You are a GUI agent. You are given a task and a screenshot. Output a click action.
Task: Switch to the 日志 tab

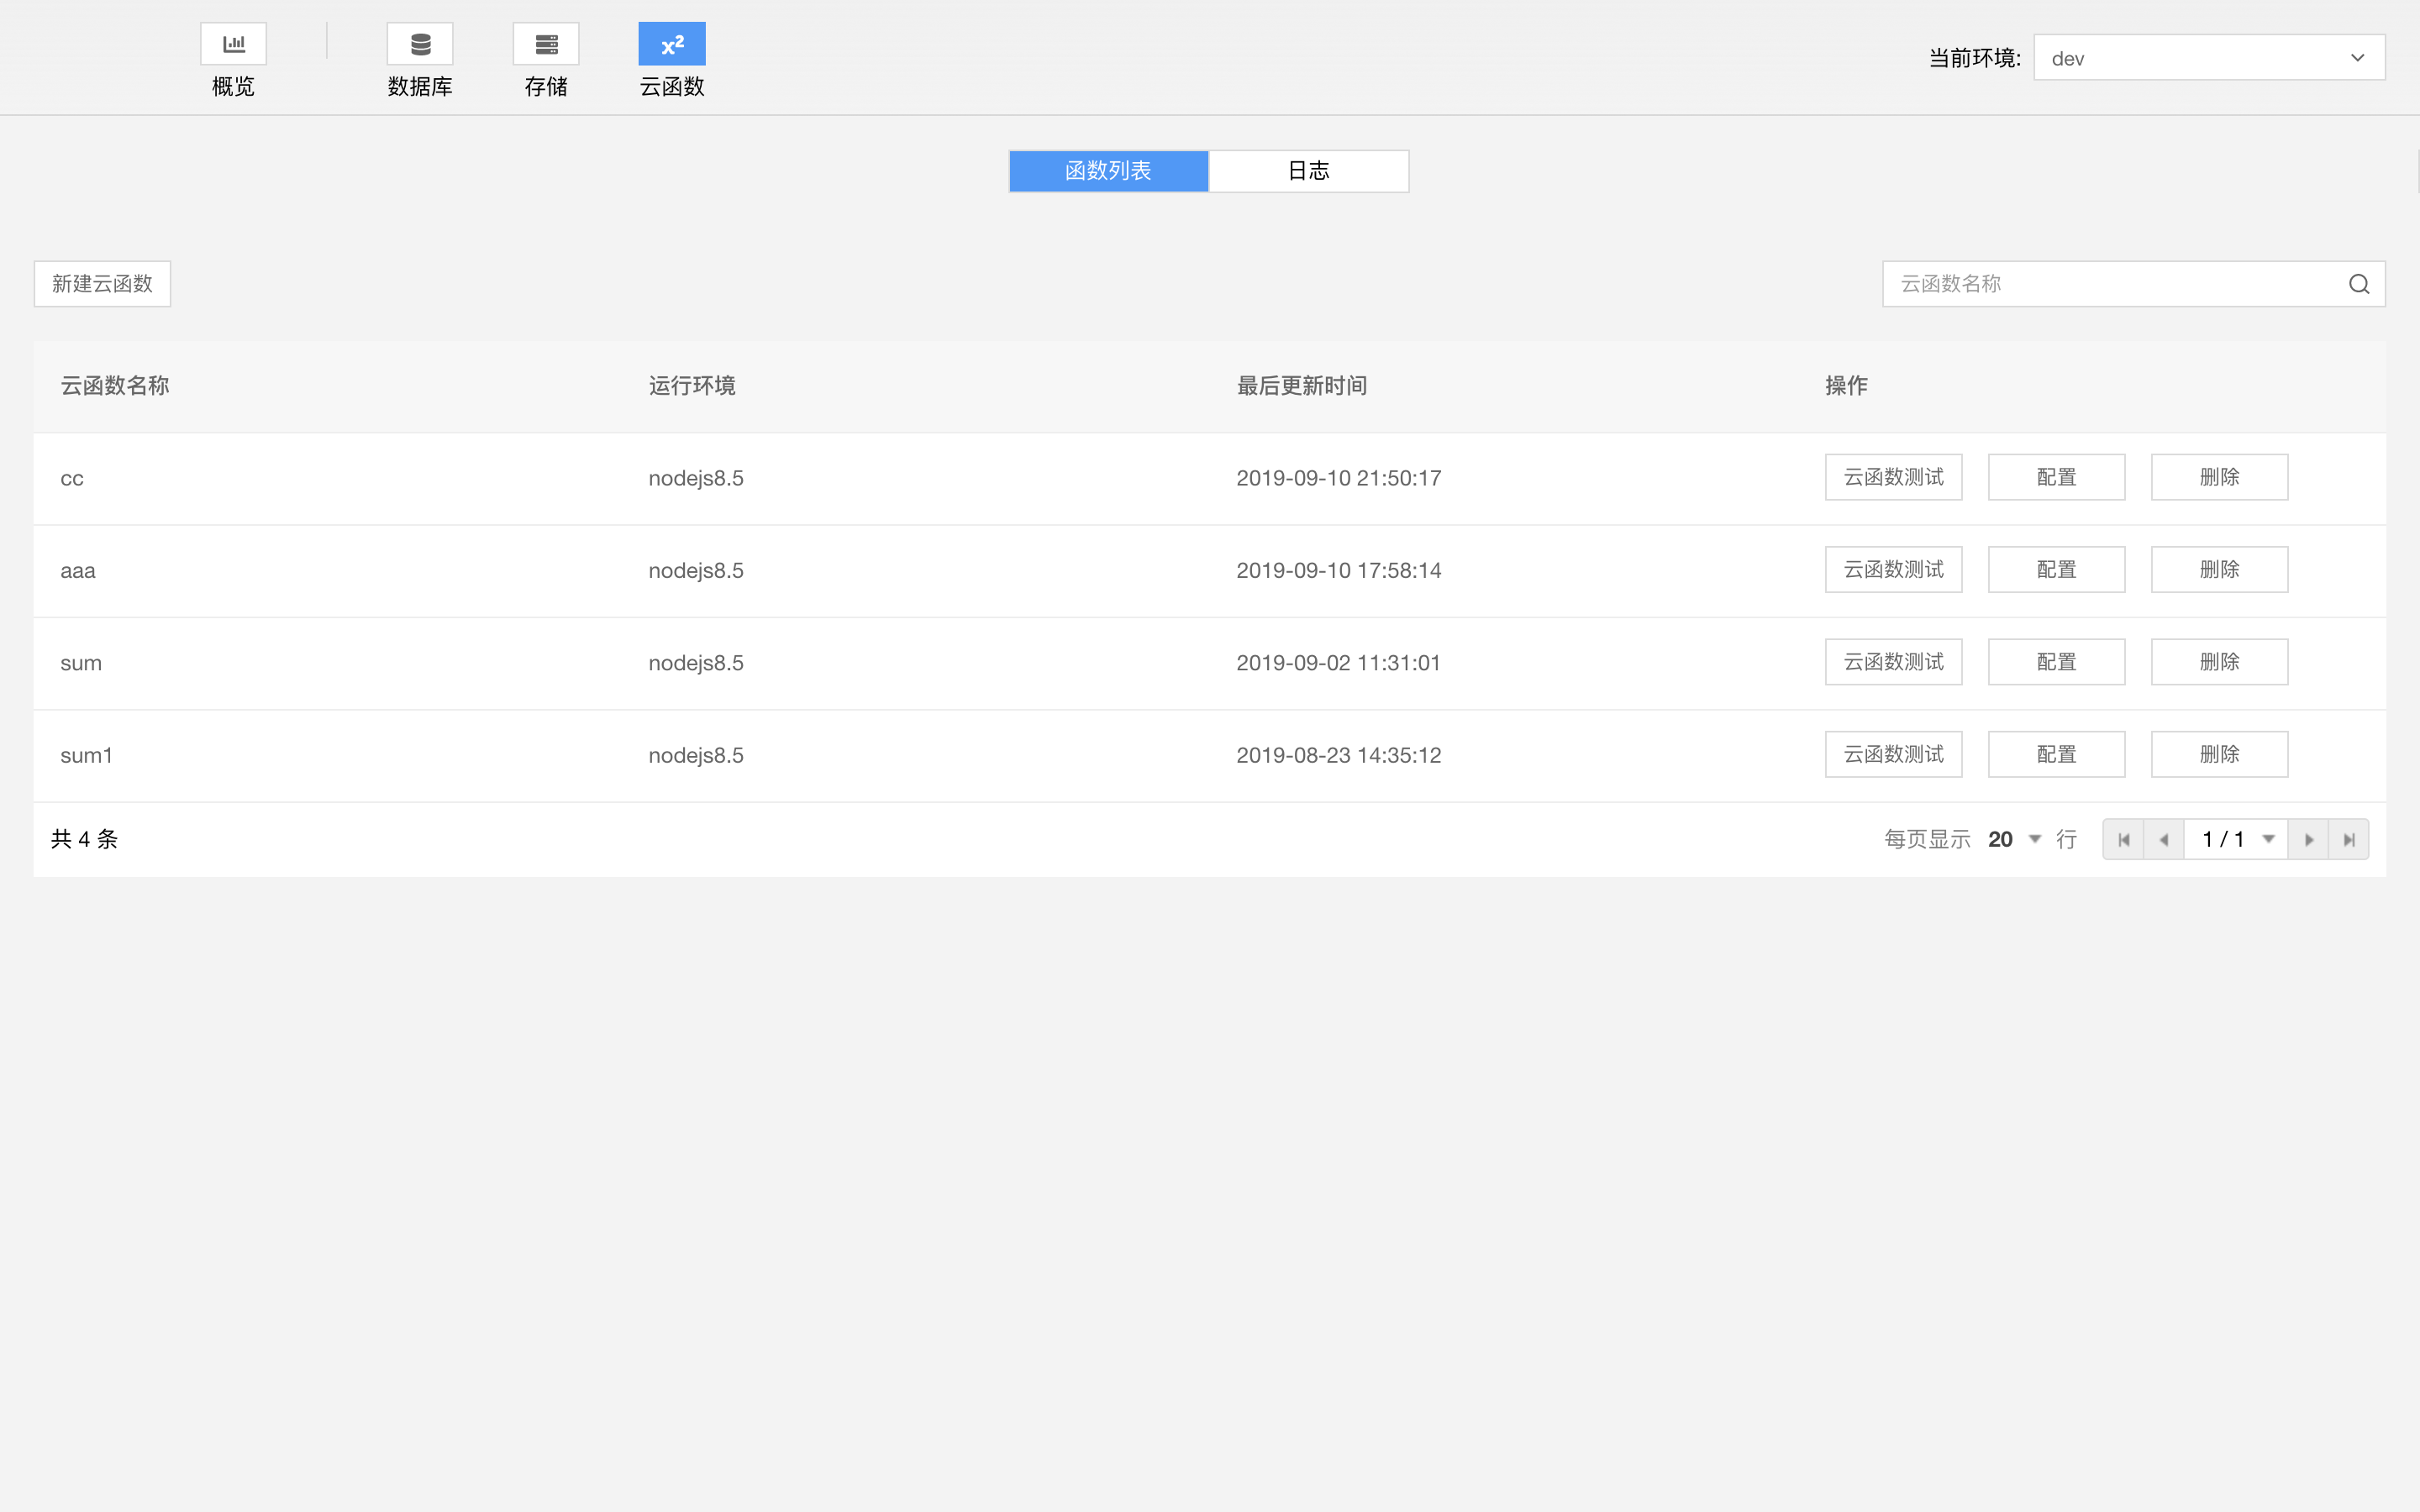click(1308, 171)
